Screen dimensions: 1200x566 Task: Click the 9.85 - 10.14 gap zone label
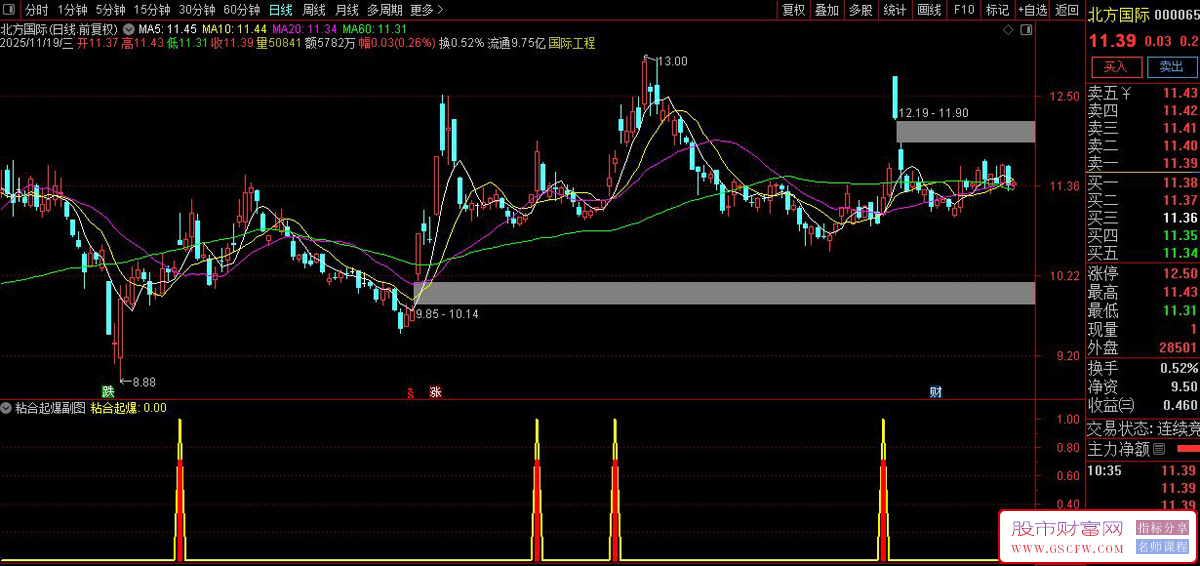pos(446,314)
